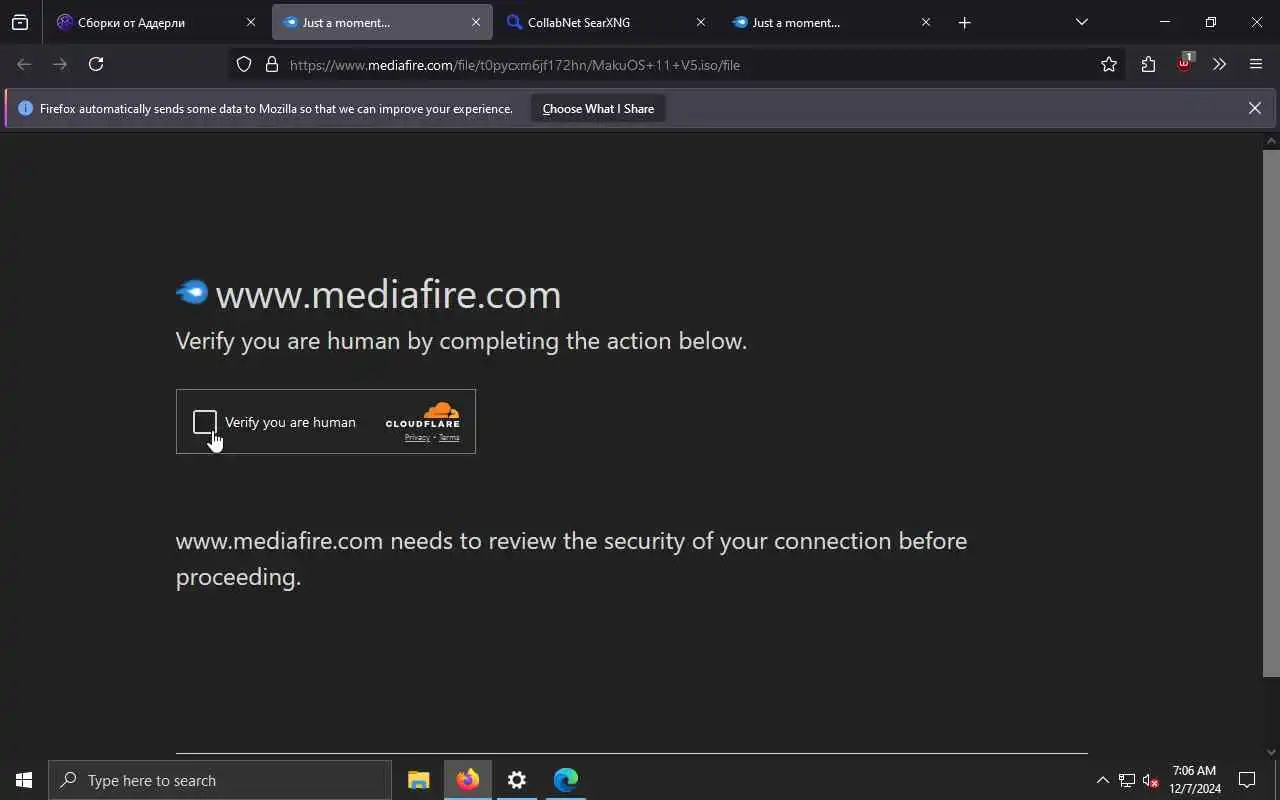
Task: Click the MediaFire flame logo
Action: [192, 292]
